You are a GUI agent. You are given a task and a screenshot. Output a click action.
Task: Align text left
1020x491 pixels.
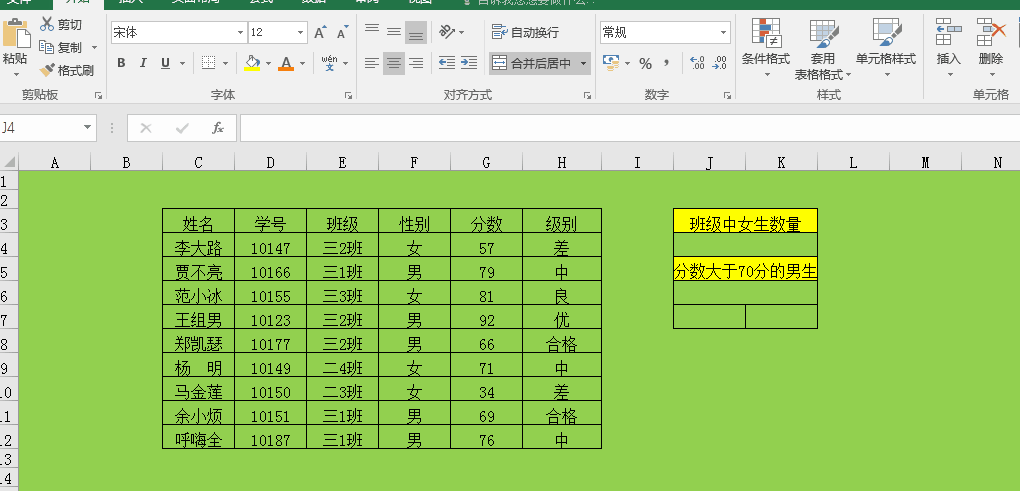tap(371, 63)
